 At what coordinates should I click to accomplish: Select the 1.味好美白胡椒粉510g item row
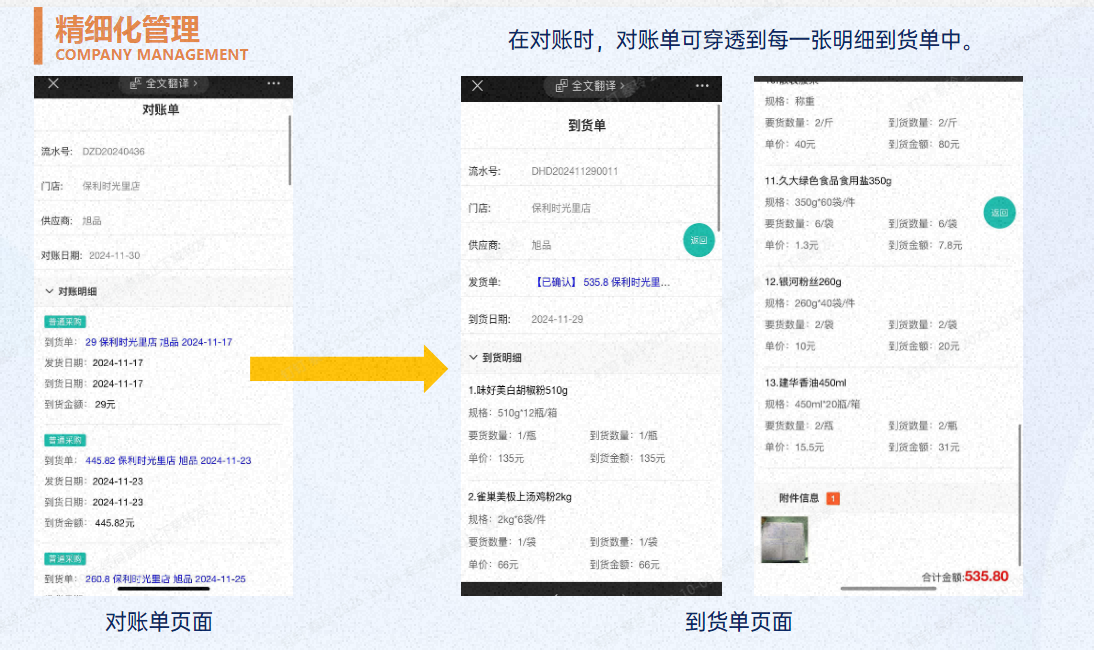click(518, 390)
